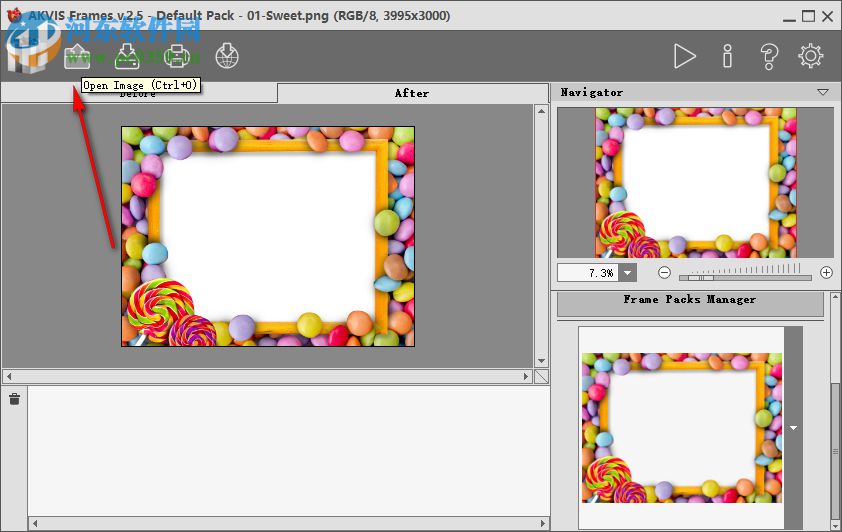Click image canvas vertical scrollbar up arrow
The image size is (842, 532).
[x=541, y=111]
